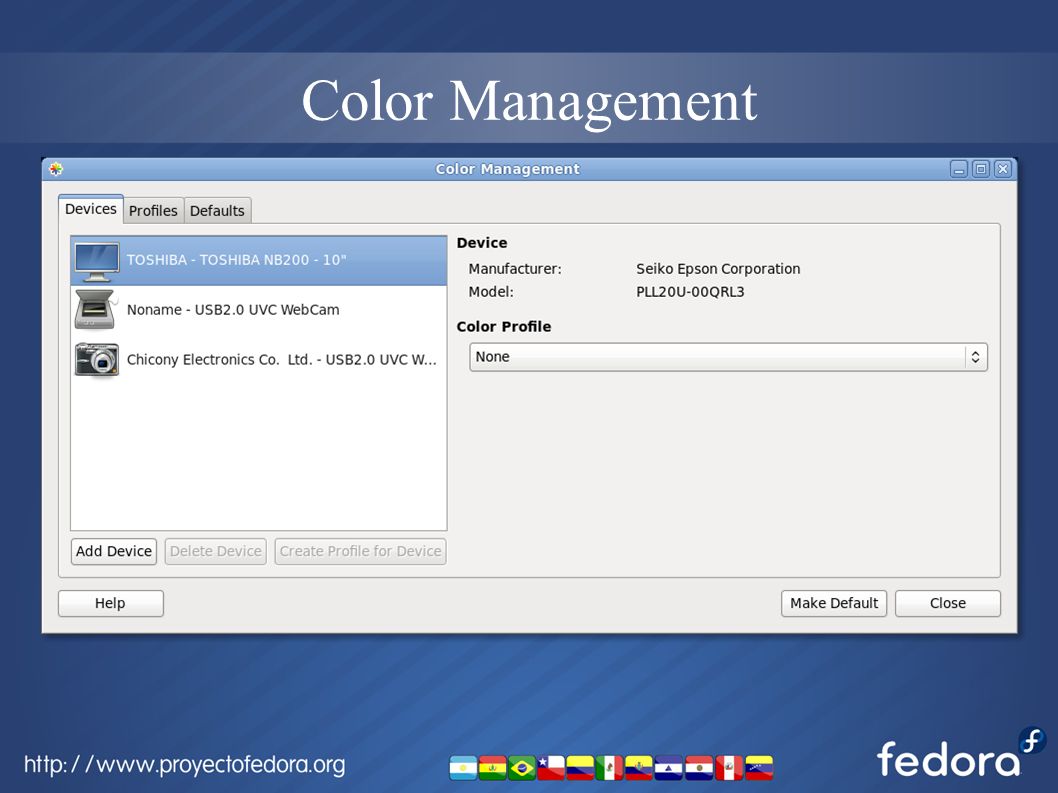The width and height of the screenshot is (1058, 793).
Task: Click the Bolivia flag icon
Action: pos(493,768)
